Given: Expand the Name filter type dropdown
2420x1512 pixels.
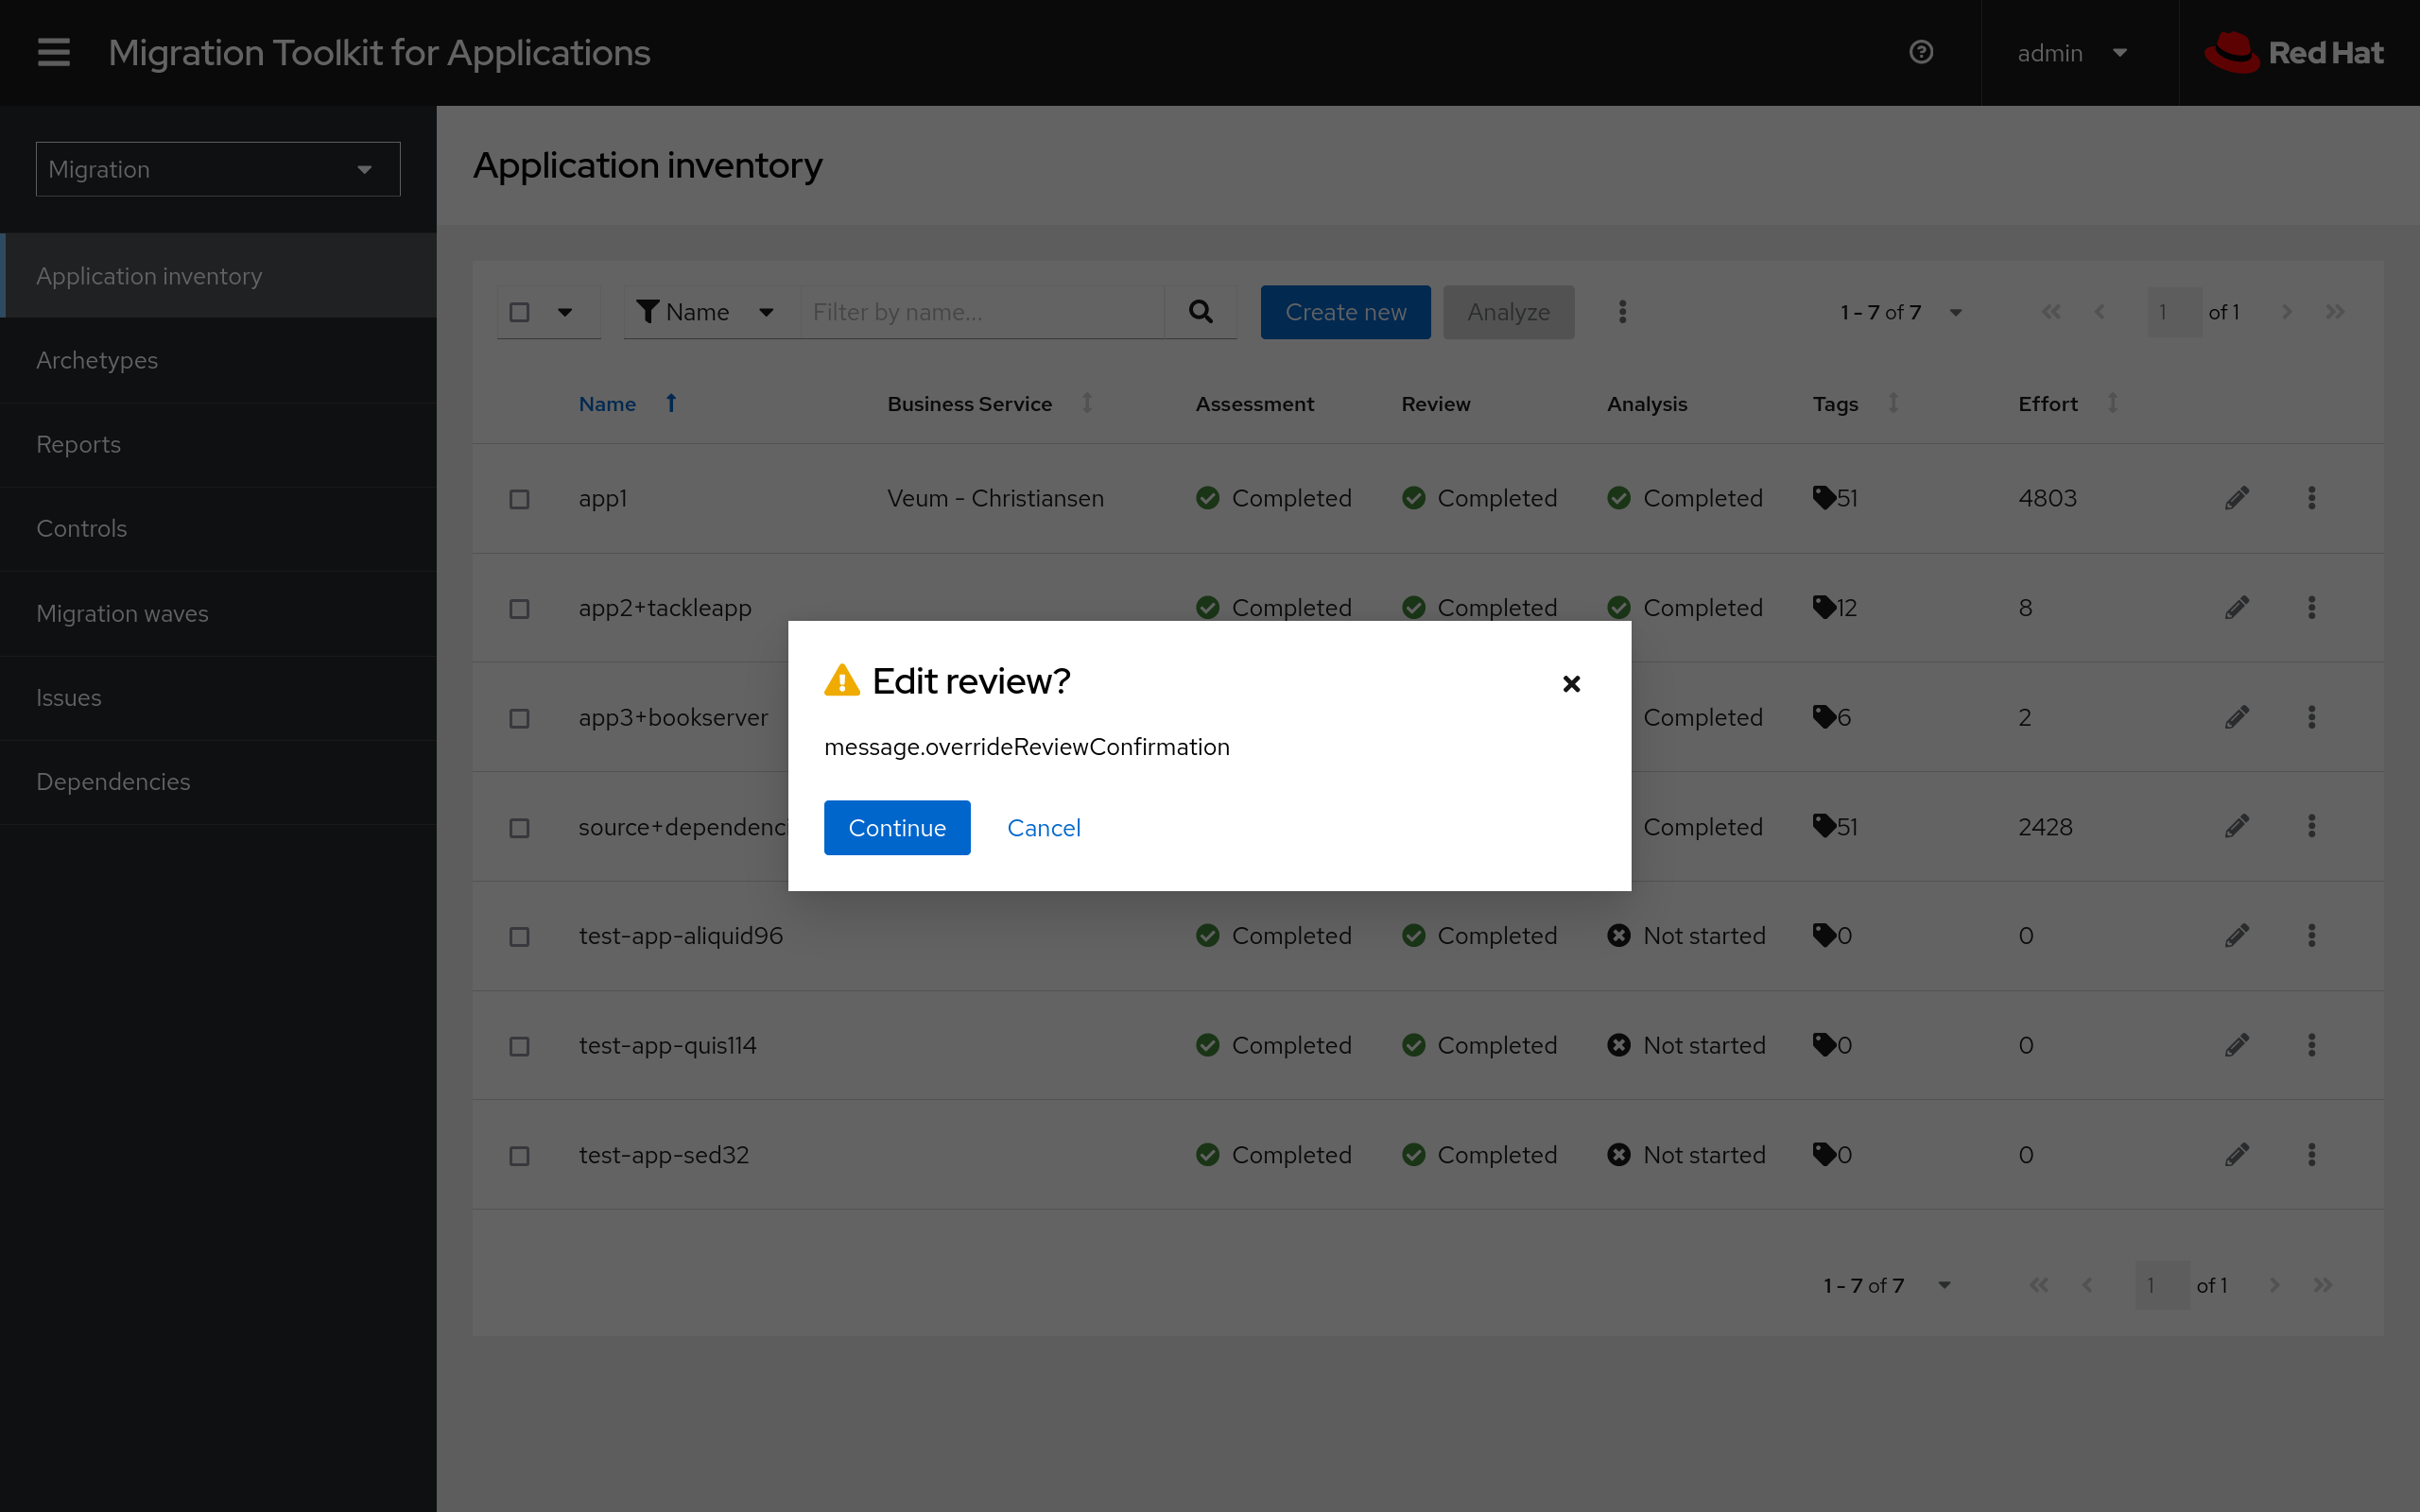Looking at the screenshot, I should point(707,312).
